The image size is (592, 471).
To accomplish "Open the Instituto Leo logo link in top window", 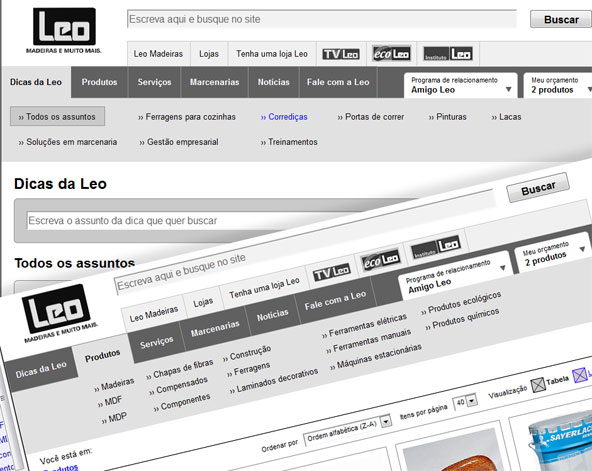I will tap(448, 54).
